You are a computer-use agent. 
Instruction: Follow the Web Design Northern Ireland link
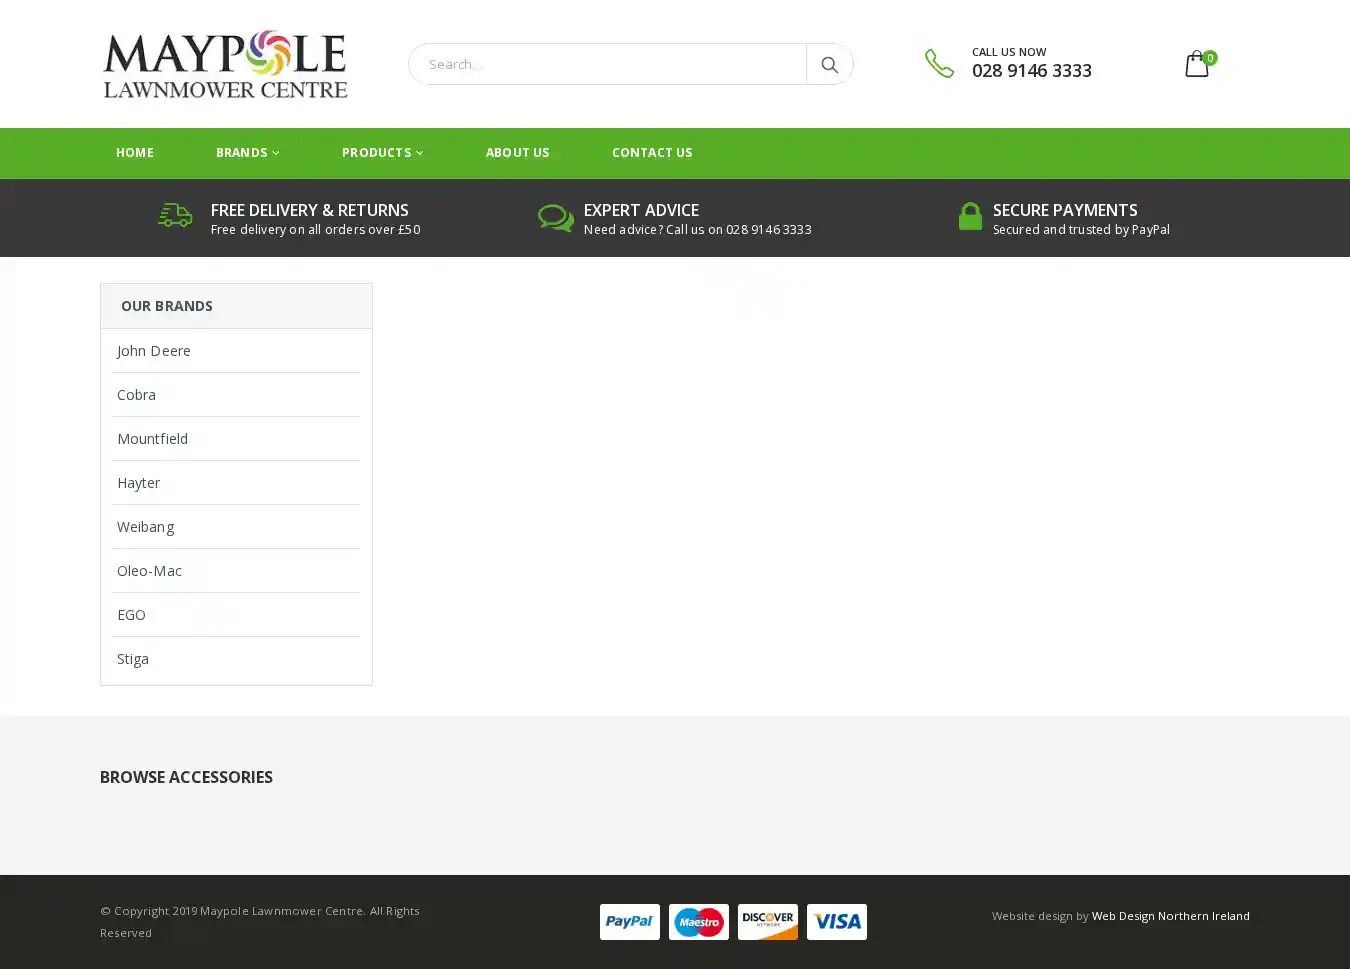(1170, 916)
